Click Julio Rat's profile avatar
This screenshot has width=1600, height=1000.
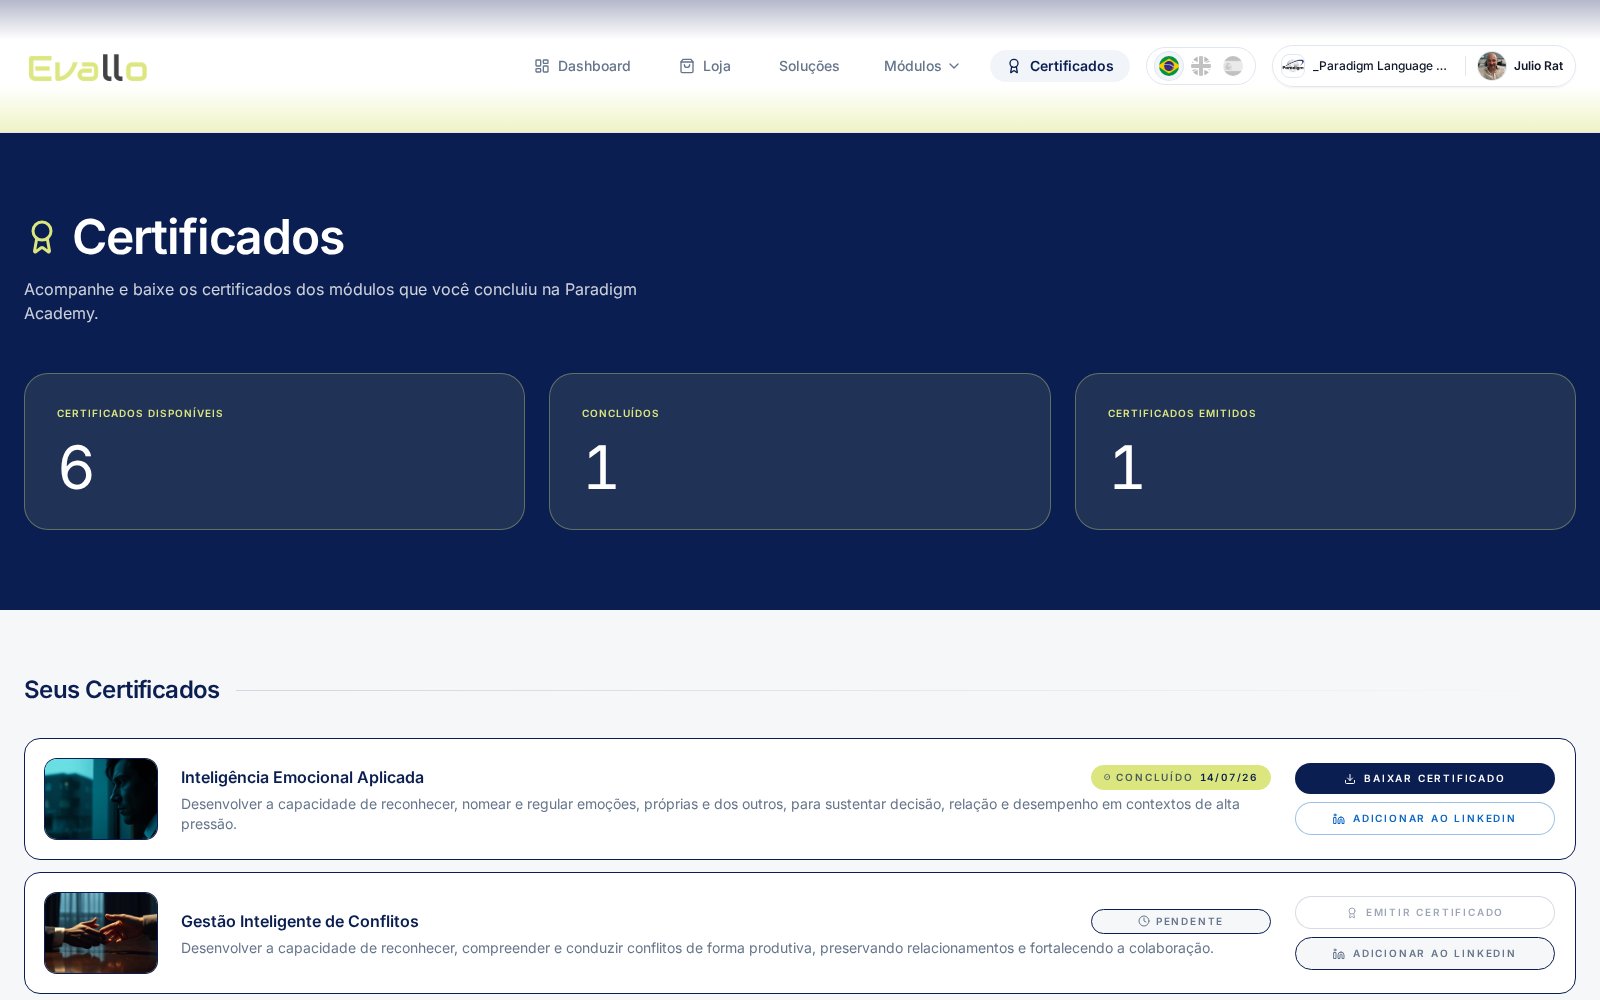(1492, 66)
